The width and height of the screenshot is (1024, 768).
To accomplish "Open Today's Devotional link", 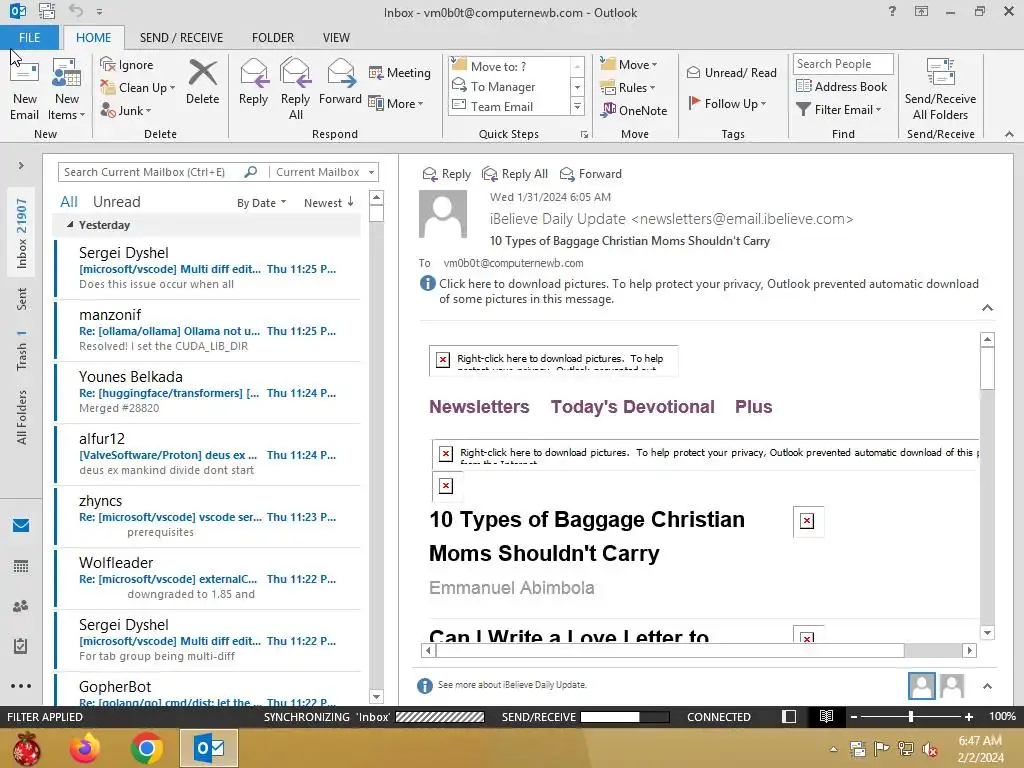I will click(632, 407).
